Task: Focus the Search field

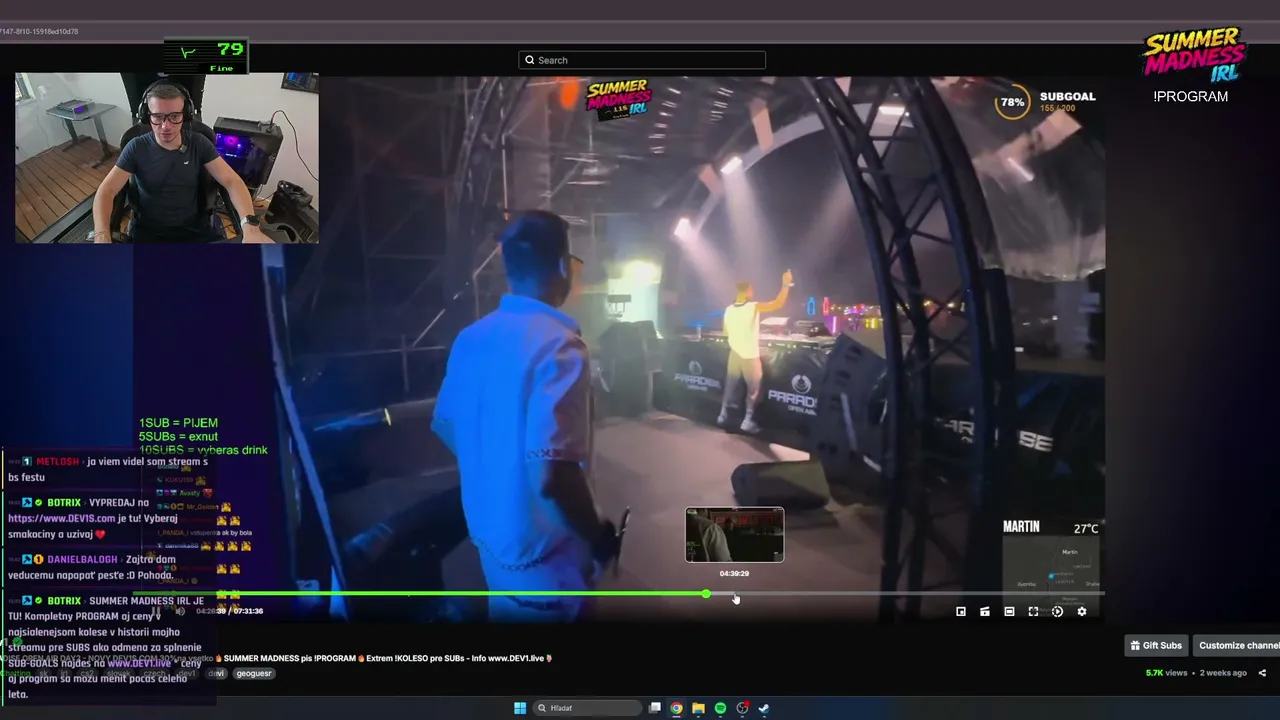Action: 642,60
